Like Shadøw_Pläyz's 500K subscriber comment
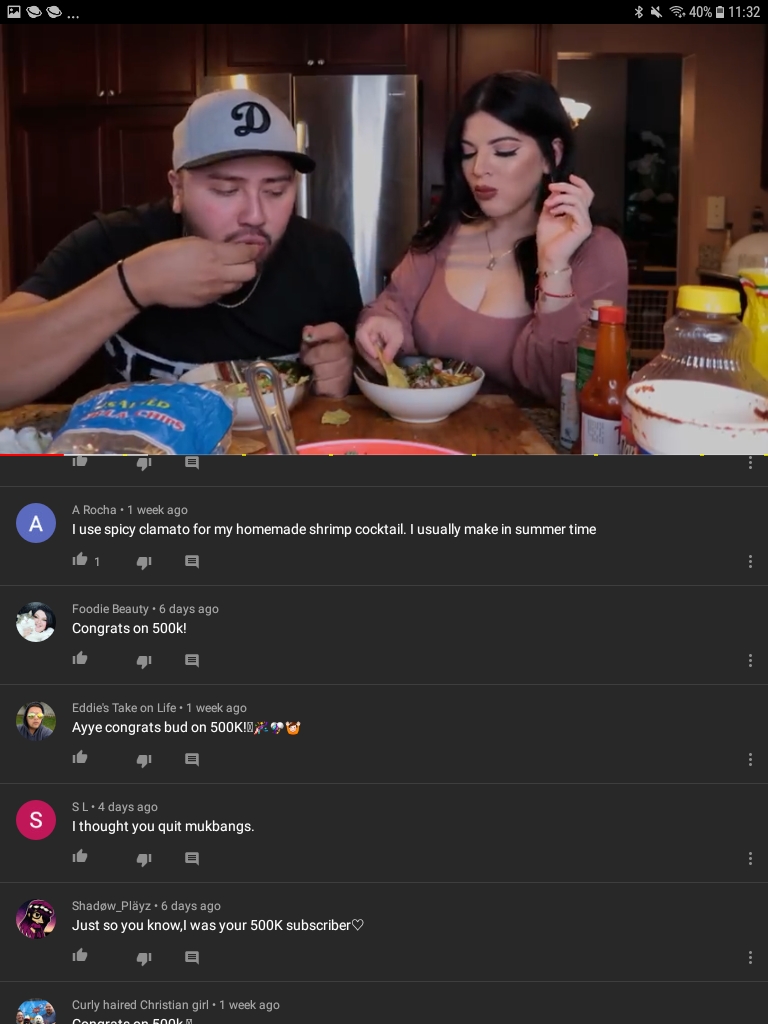The height and width of the screenshot is (1024, 768). [x=80, y=955]
